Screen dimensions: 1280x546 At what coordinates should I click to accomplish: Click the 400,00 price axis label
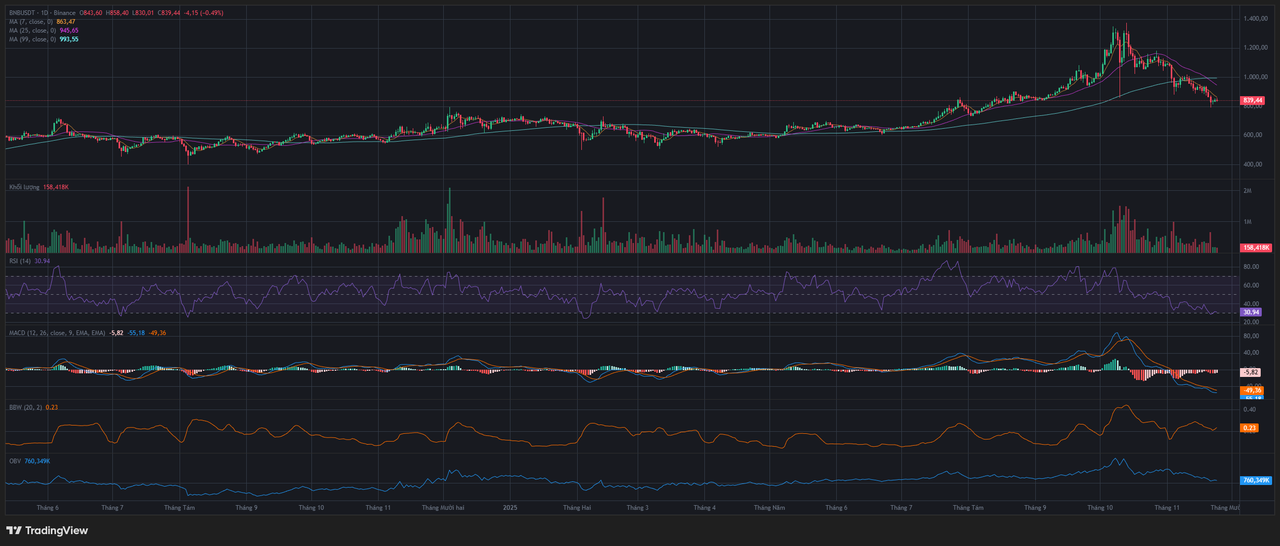point(1253,164)
